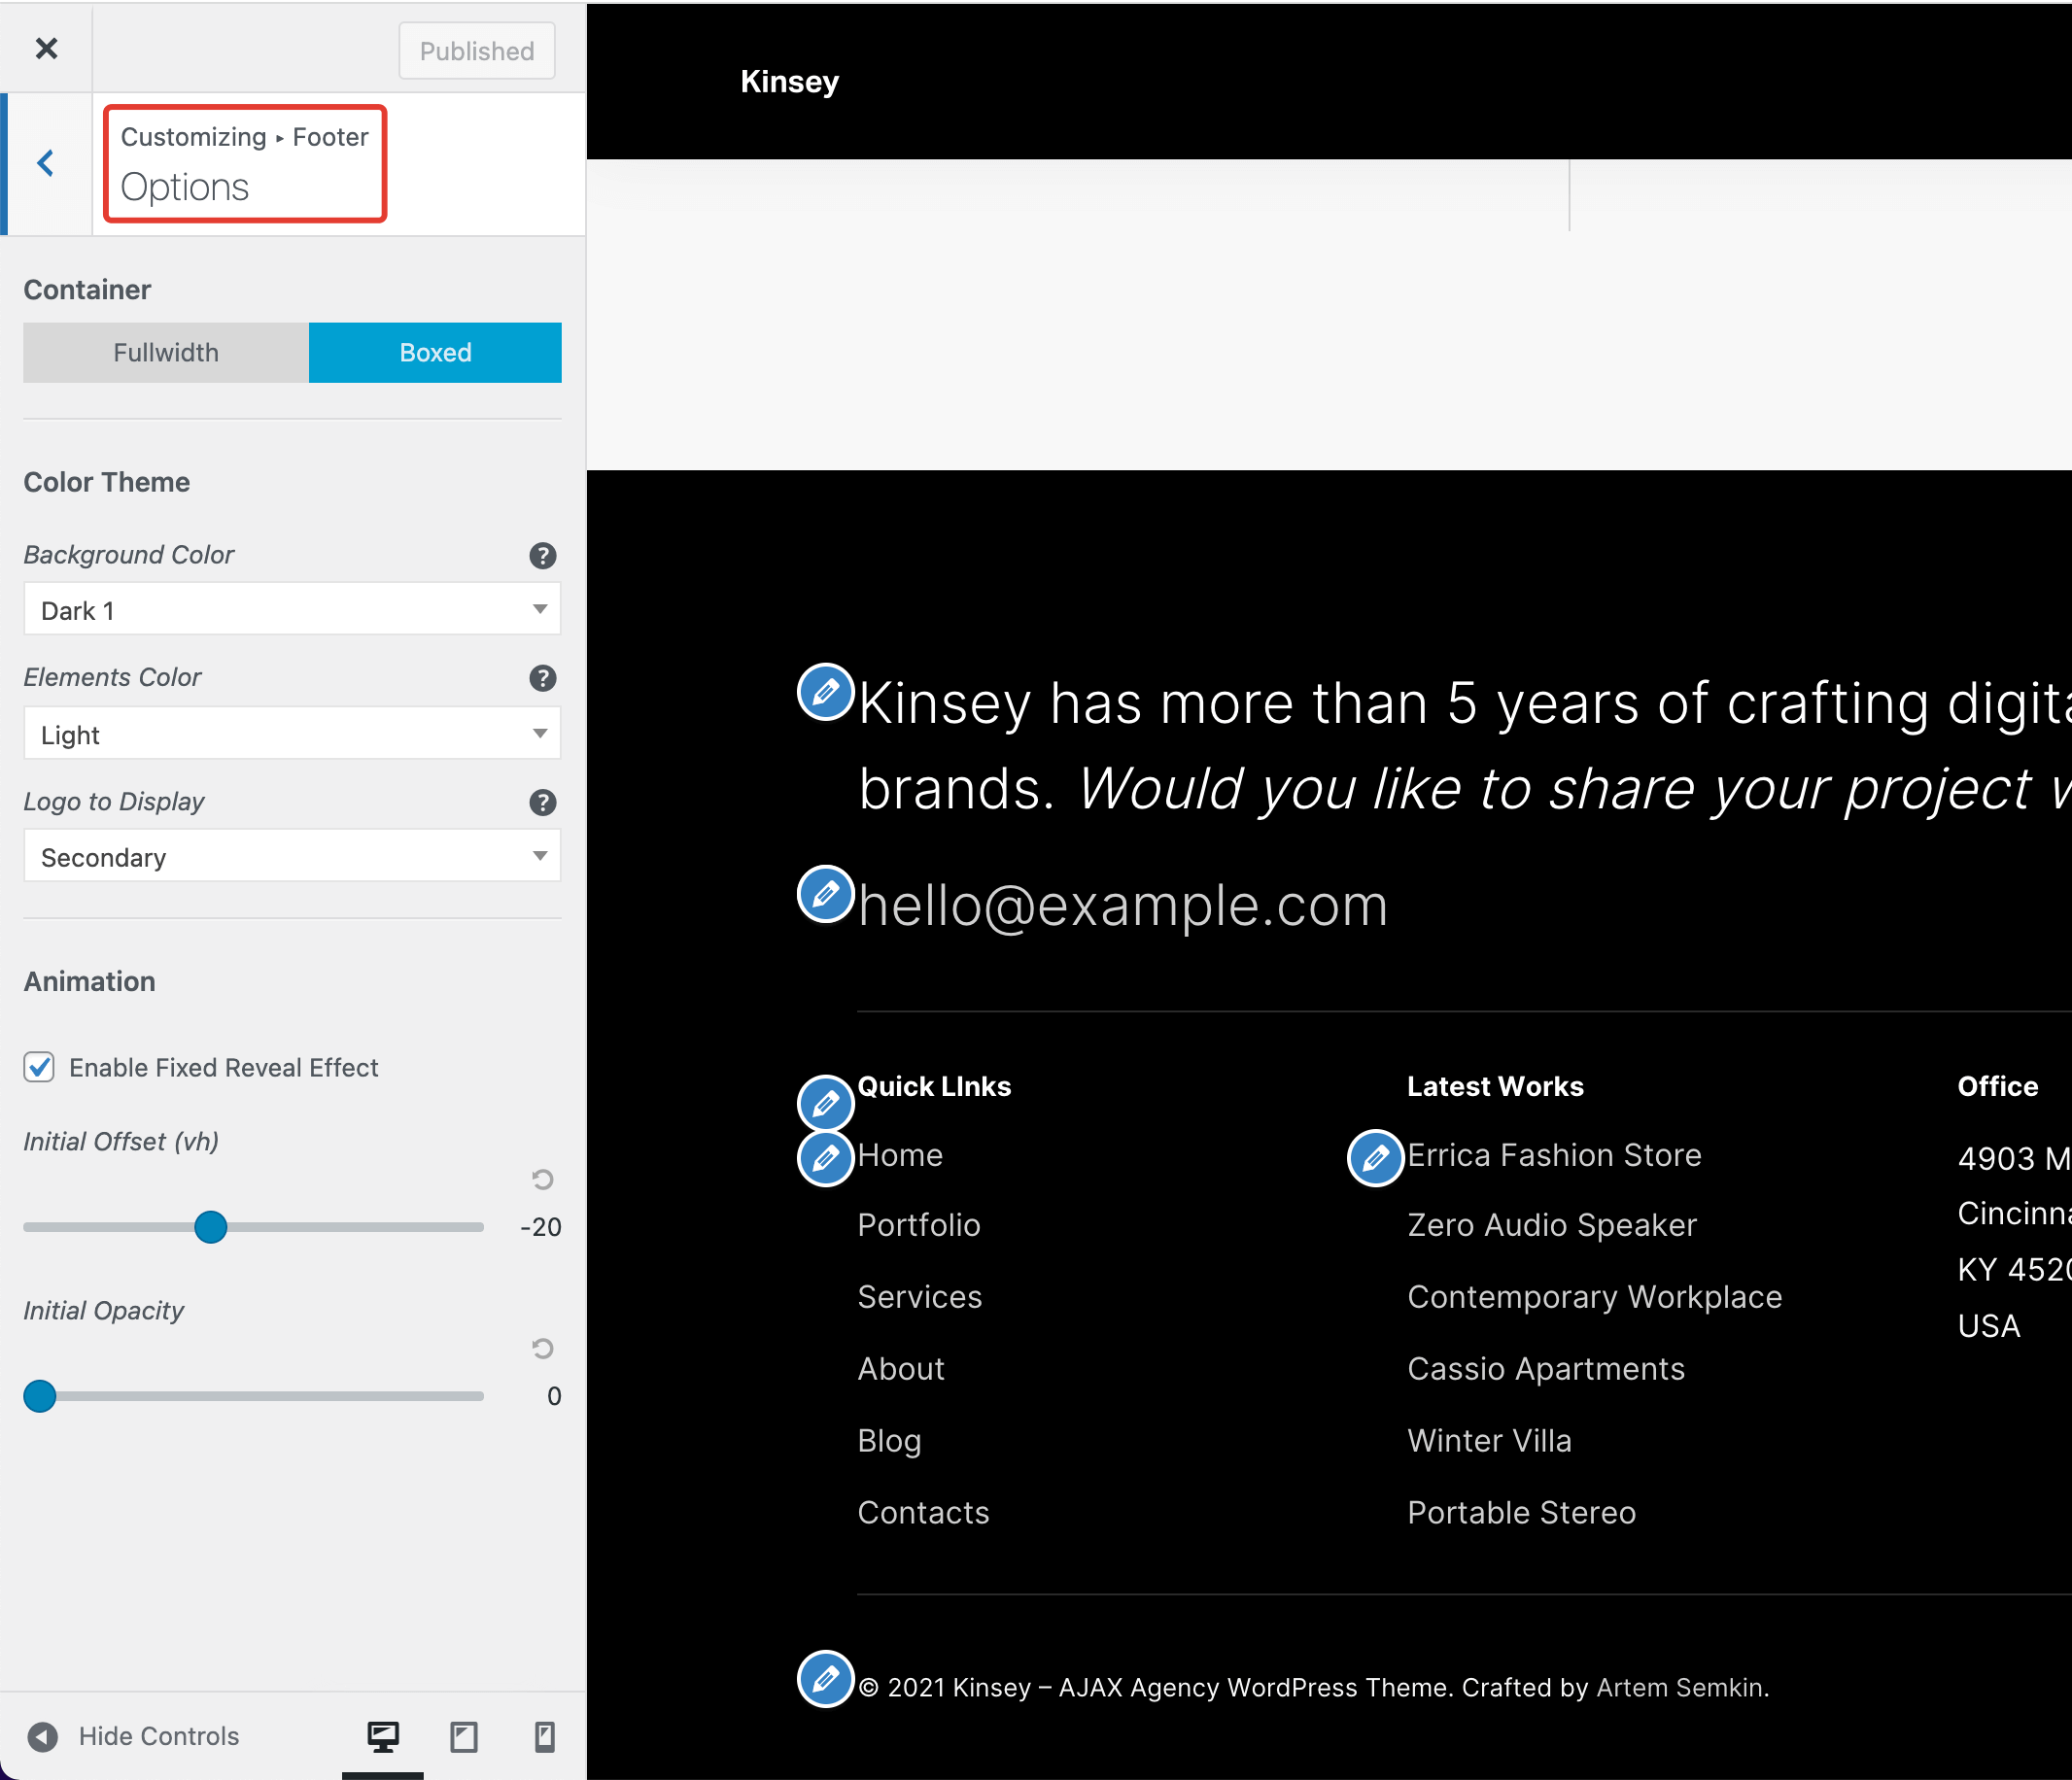Screen dimensions: 2072x1780
Task: Uncheck Enable Fixed Reveal Effect checkbox
Action: click(39, 1067)
